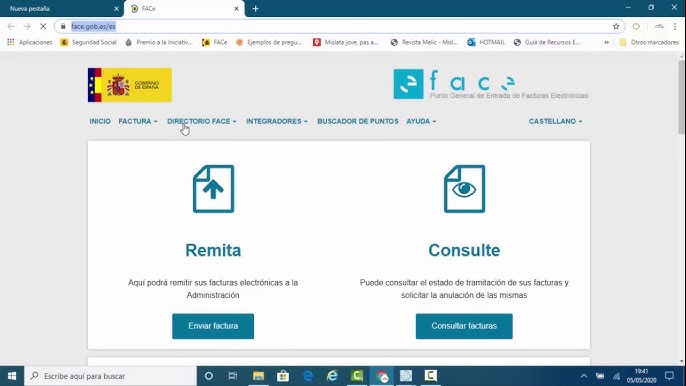Click the Gobierno de España emblem

tap(130, 85)
